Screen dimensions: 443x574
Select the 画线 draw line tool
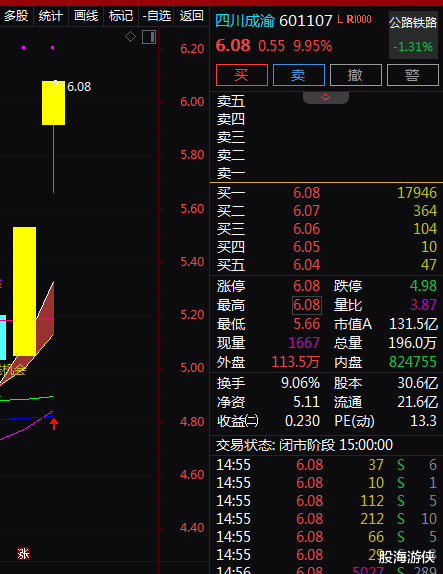[x=86, y=16]
